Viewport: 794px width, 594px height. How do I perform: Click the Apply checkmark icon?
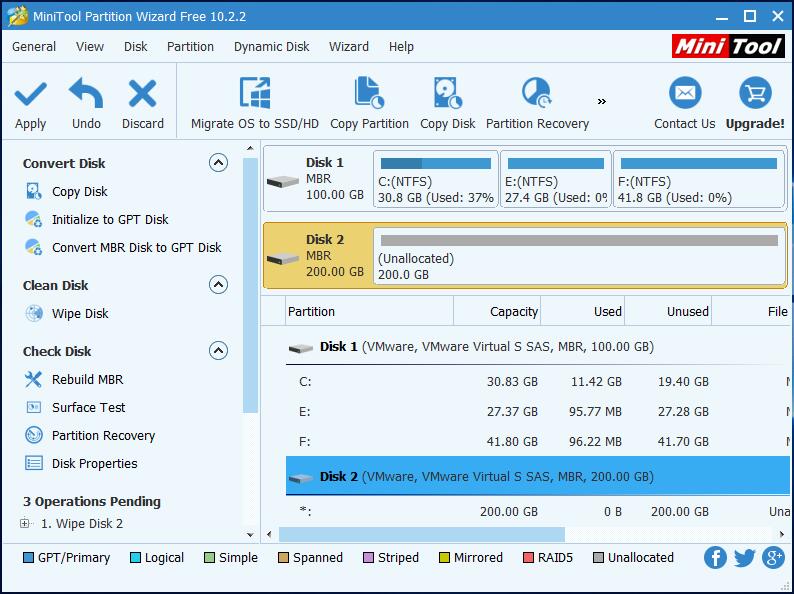[x=30, y=94]
